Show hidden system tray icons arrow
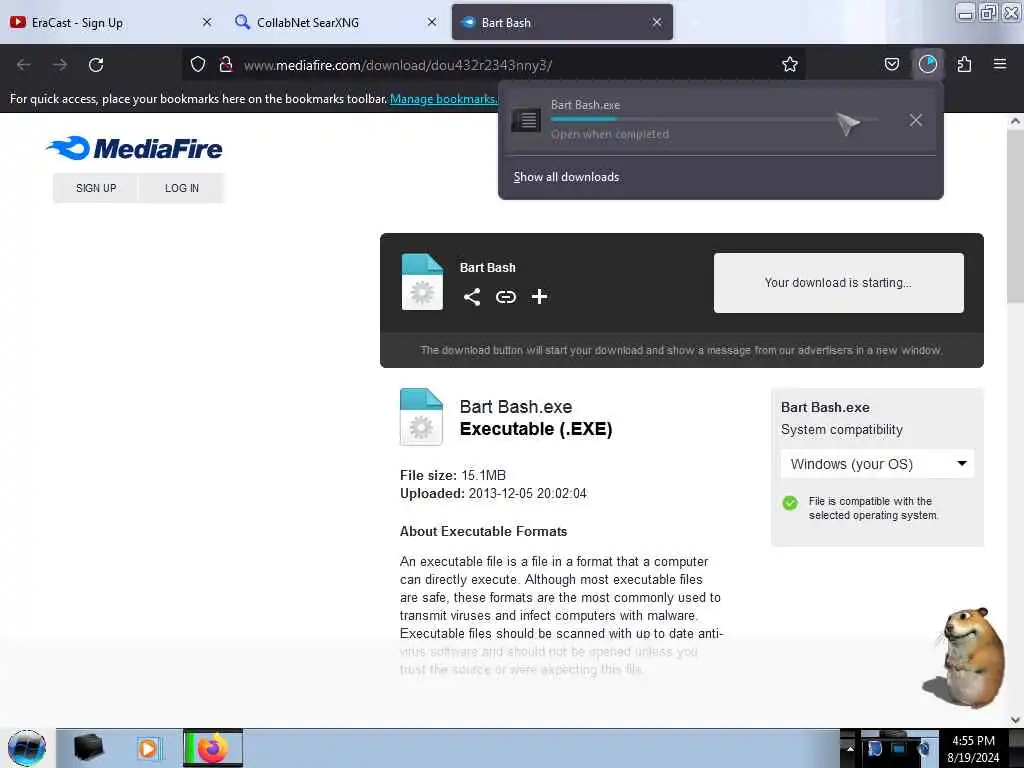Viewport: 1024px width, 768px height. click(x=850, y=748)
